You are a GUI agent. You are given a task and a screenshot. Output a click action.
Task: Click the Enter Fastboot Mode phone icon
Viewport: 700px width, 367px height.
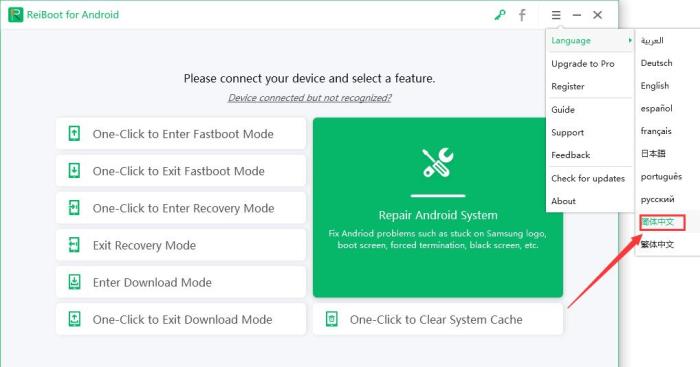[x=74, y=133]
